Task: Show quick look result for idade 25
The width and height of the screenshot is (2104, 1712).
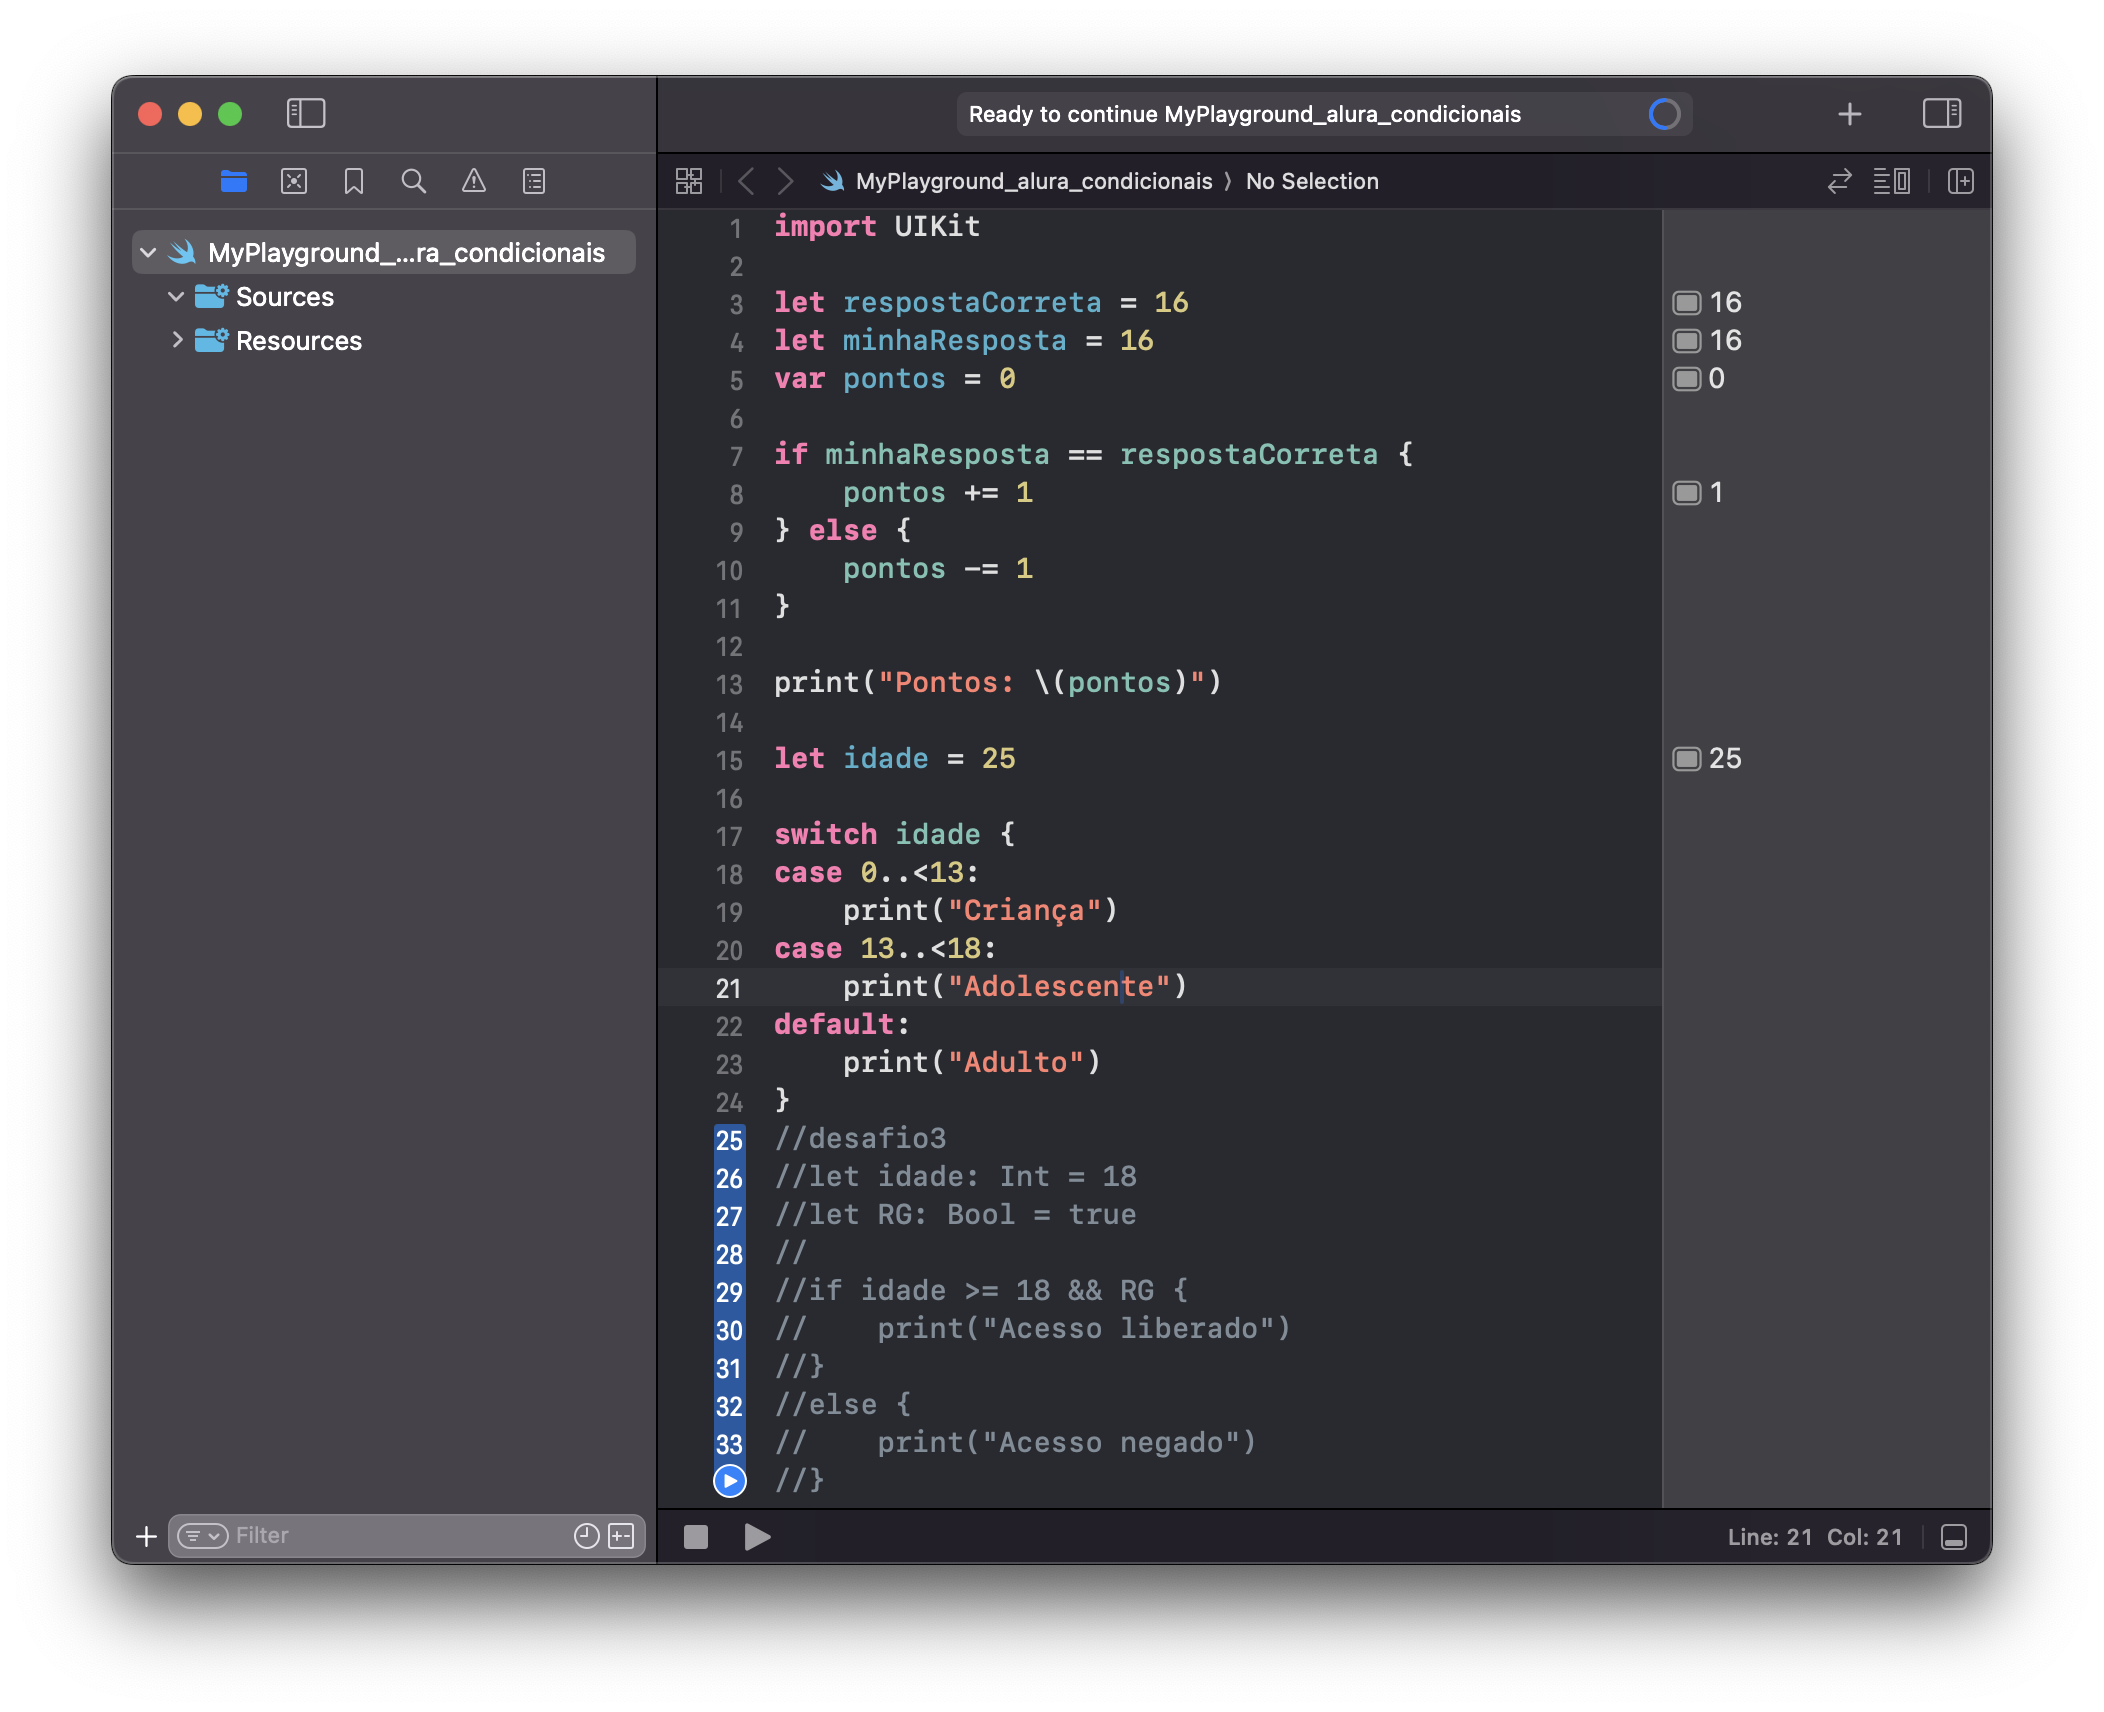Action: [1687, 758]
